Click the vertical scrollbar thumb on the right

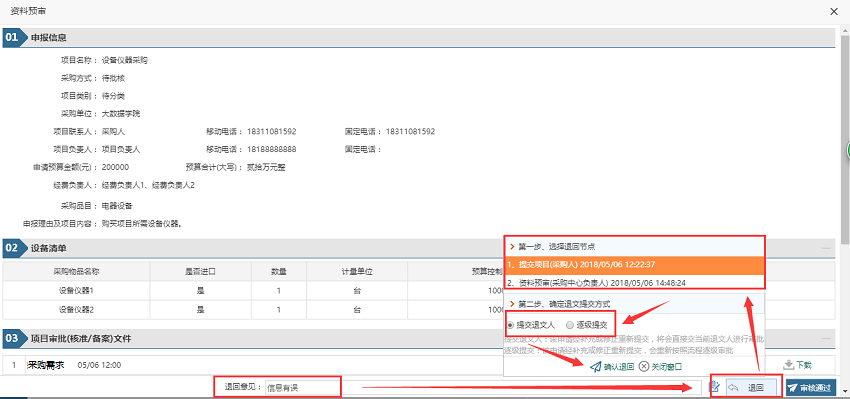click(845, 141)
